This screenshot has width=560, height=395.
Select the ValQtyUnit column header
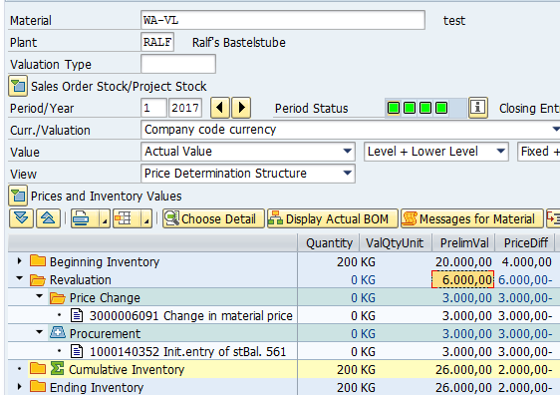pyautogui.click(x=396, y=243)
